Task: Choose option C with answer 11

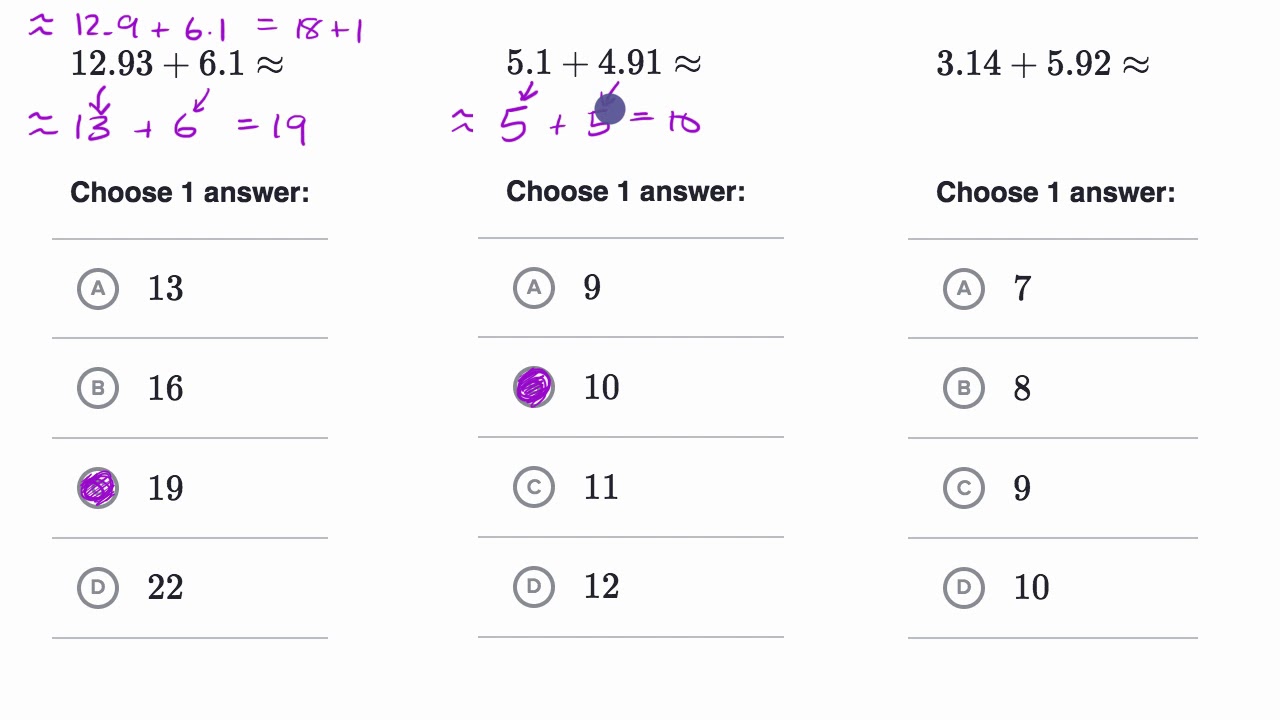Action: point(534,487)
